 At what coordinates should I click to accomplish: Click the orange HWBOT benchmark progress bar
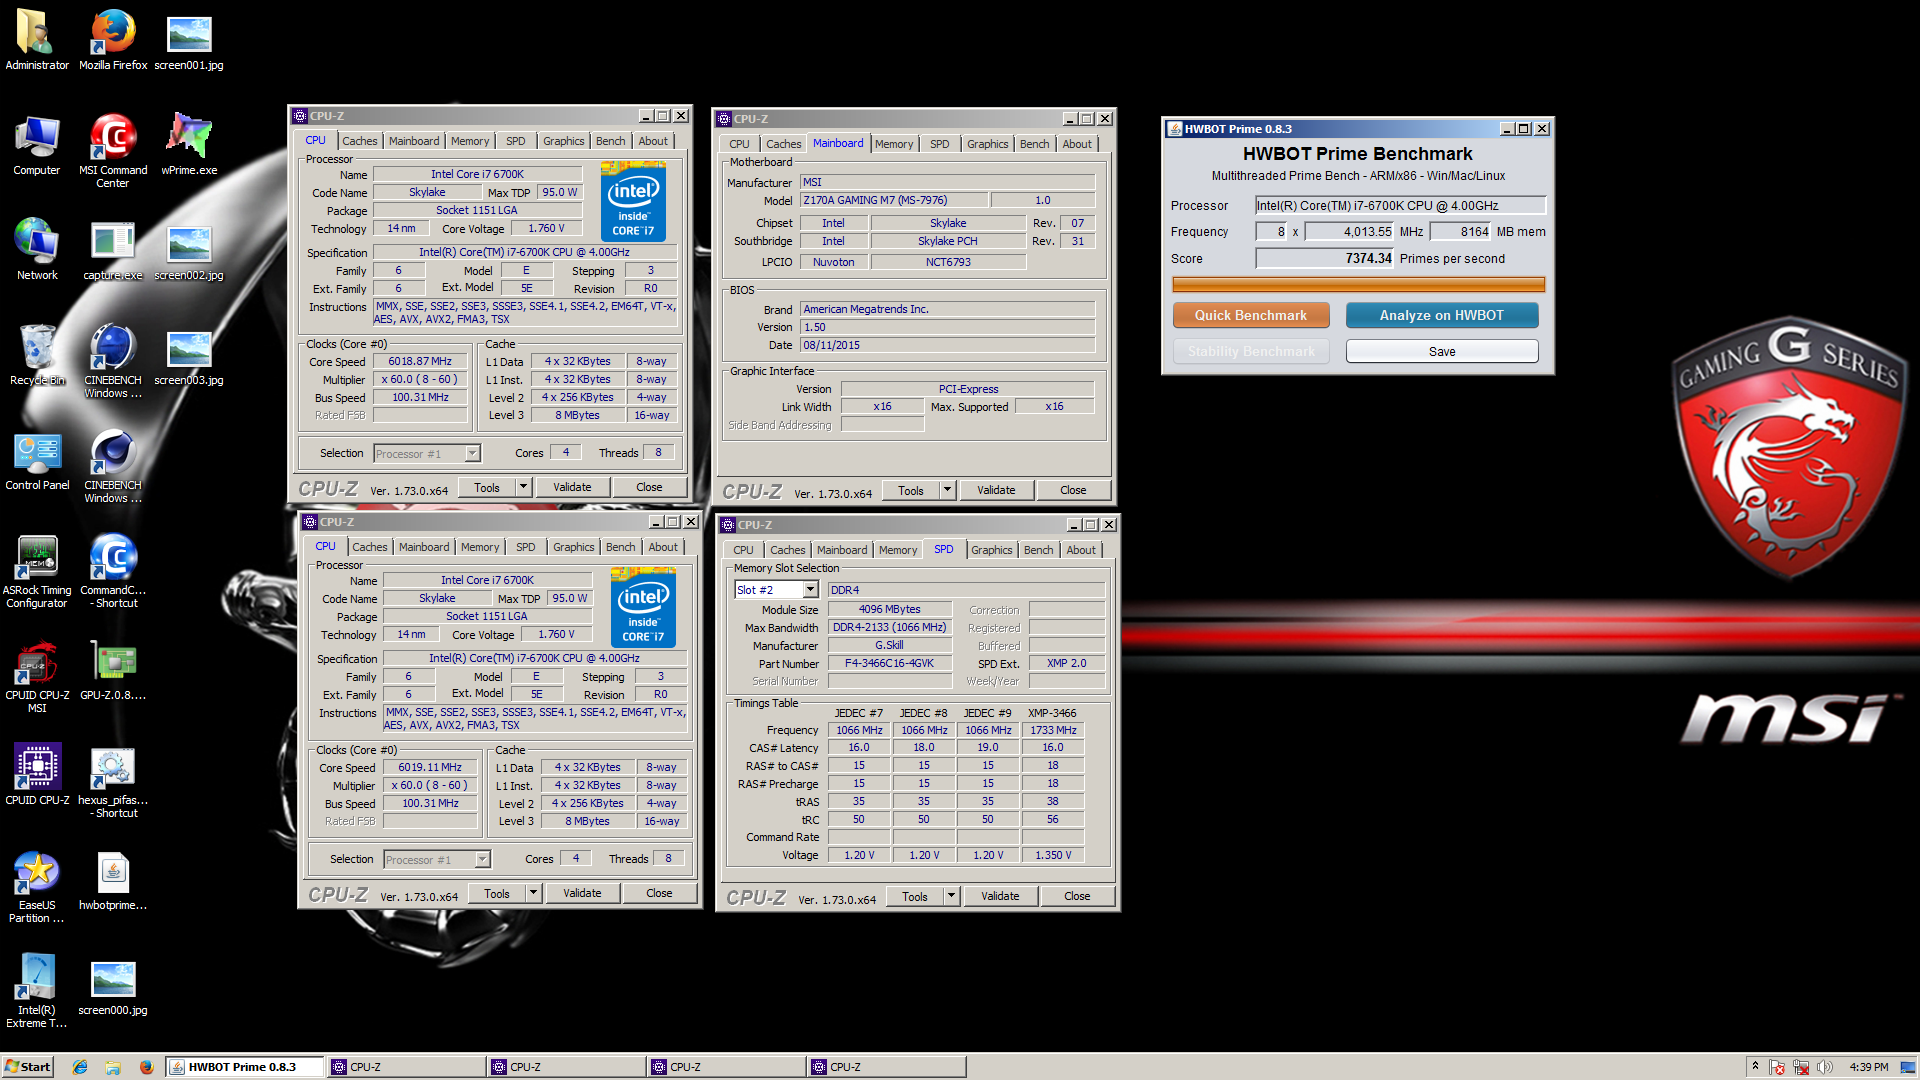[1358, 285]
